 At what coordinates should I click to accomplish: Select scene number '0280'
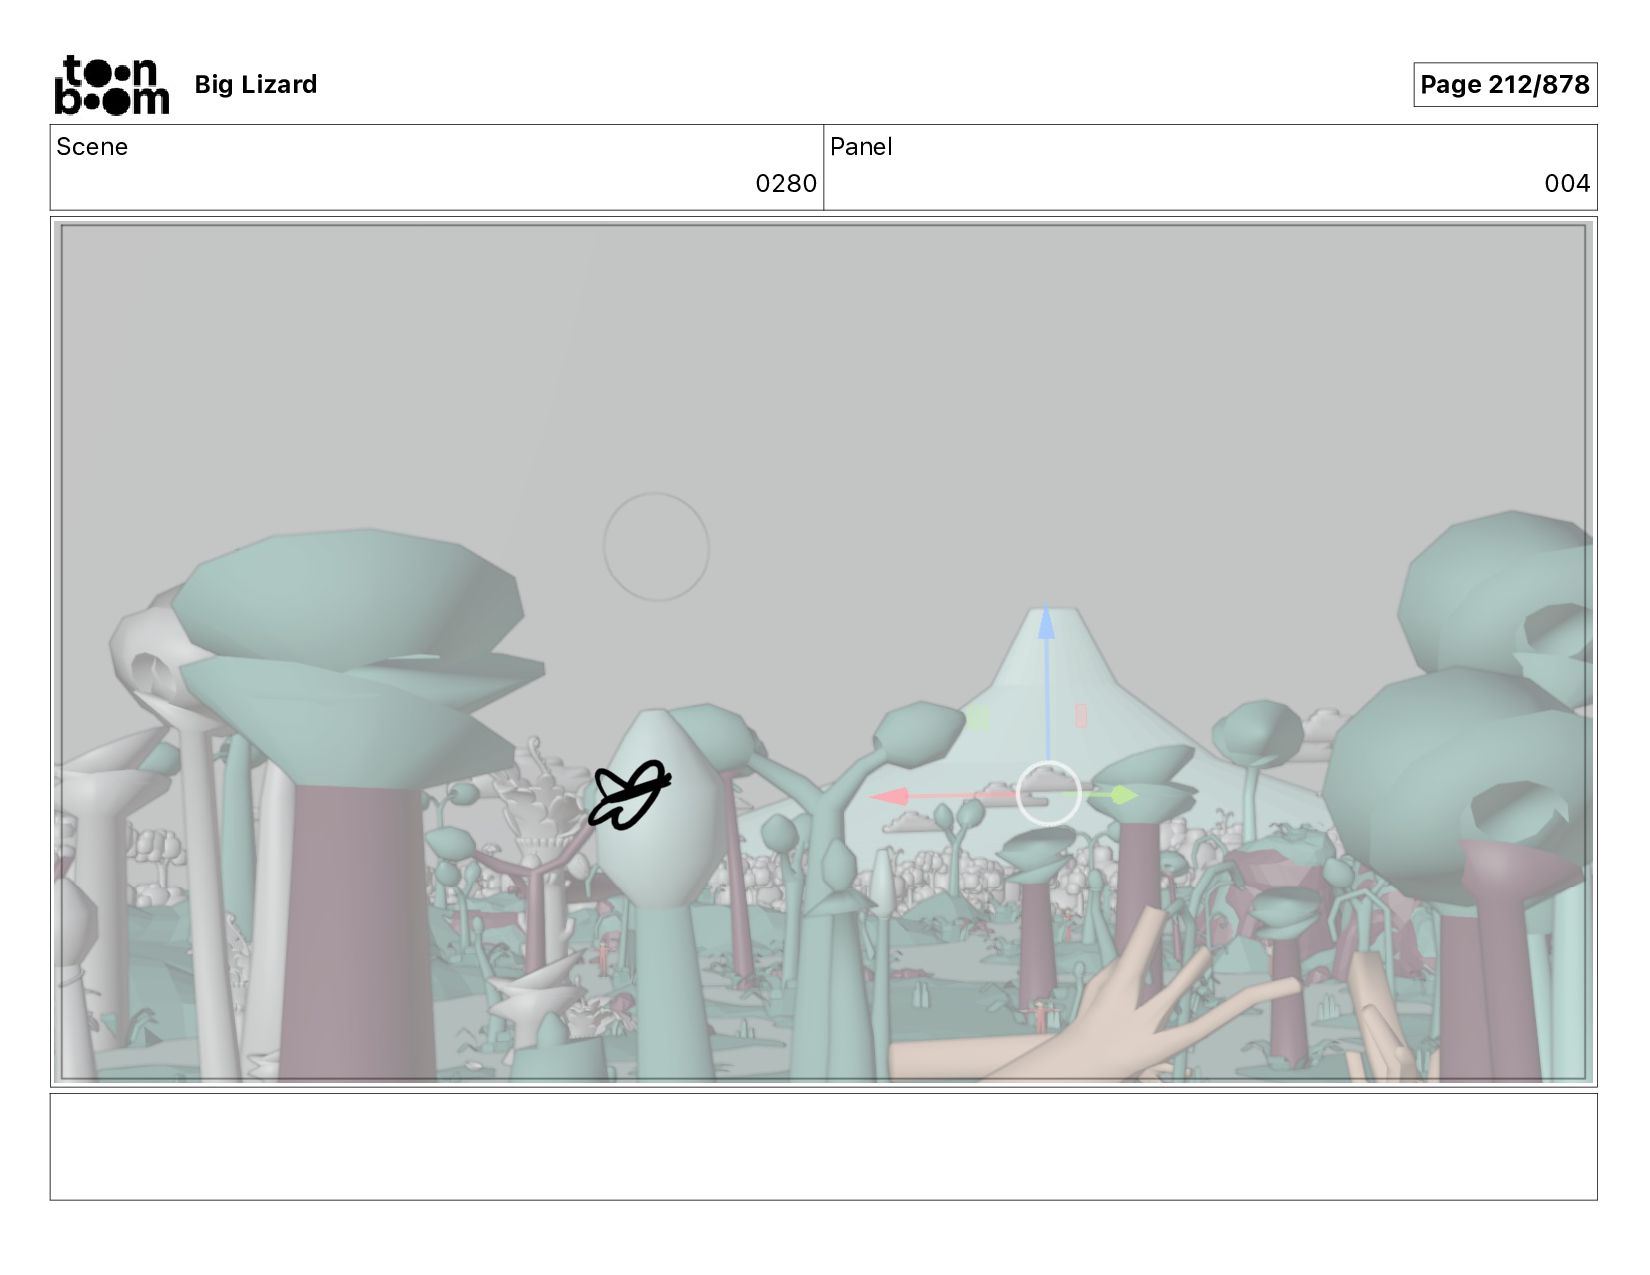tap(786, 183)
